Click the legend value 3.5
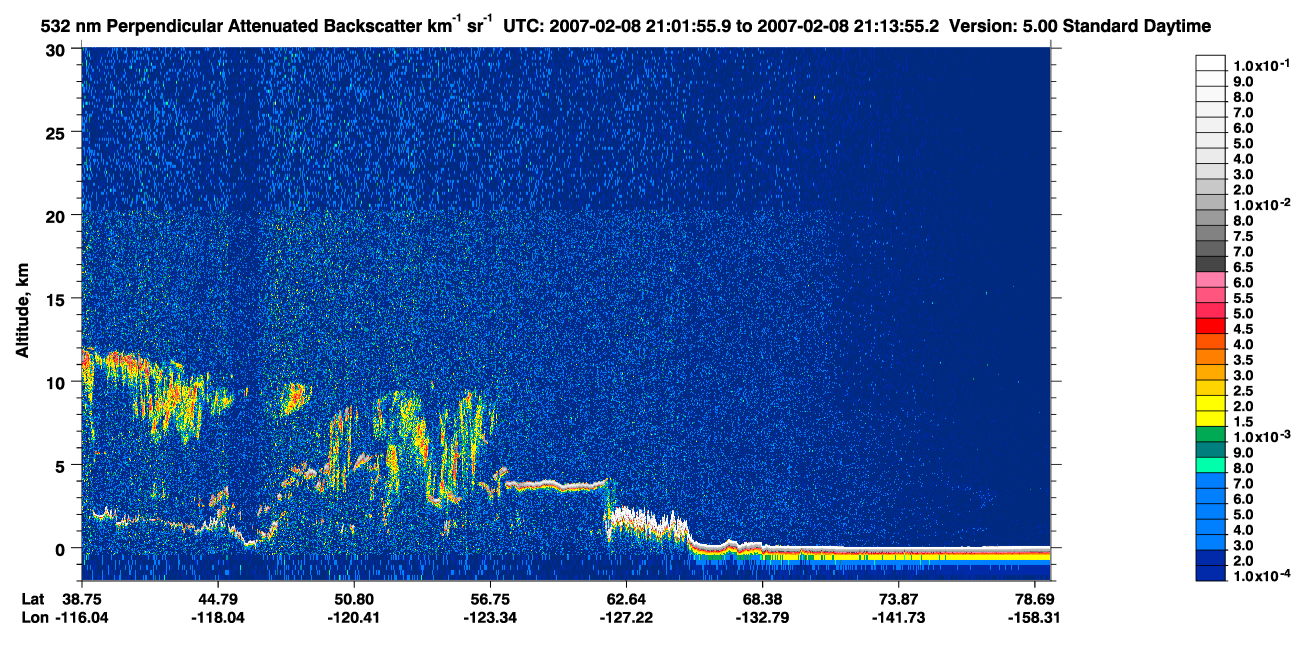The image size is (1300, 667). [1245, 360]
